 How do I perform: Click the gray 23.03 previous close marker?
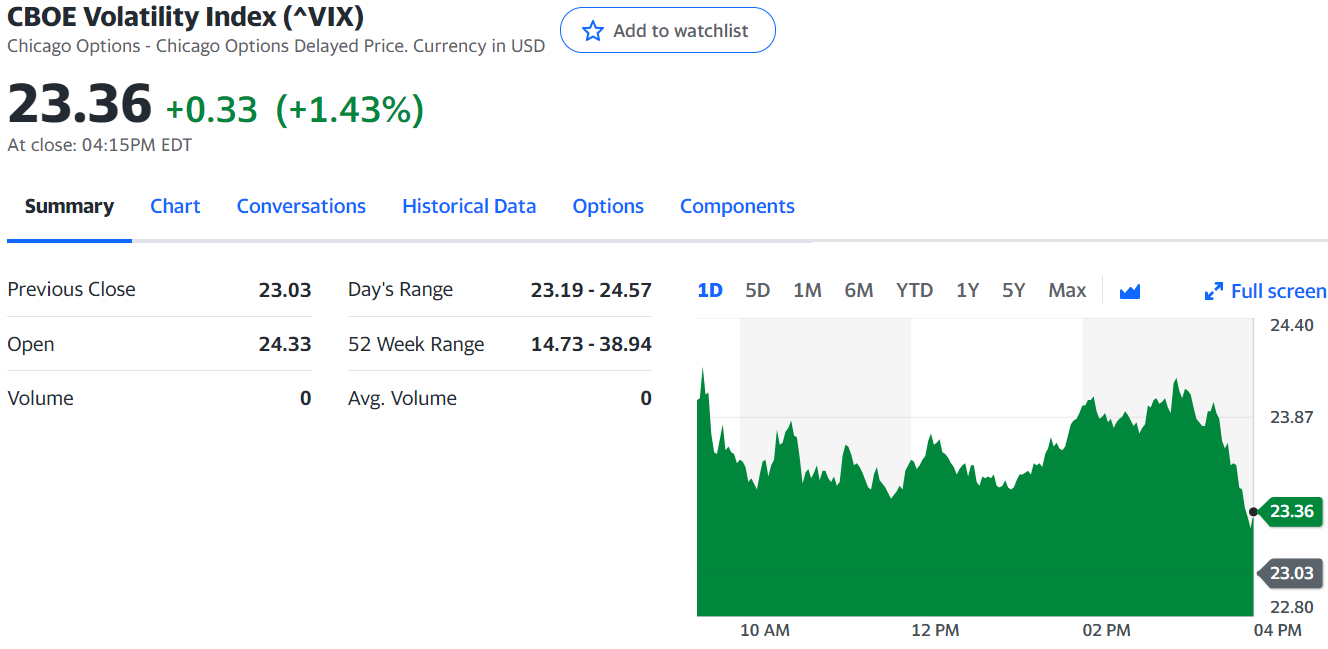click(x=1289, y=573)
